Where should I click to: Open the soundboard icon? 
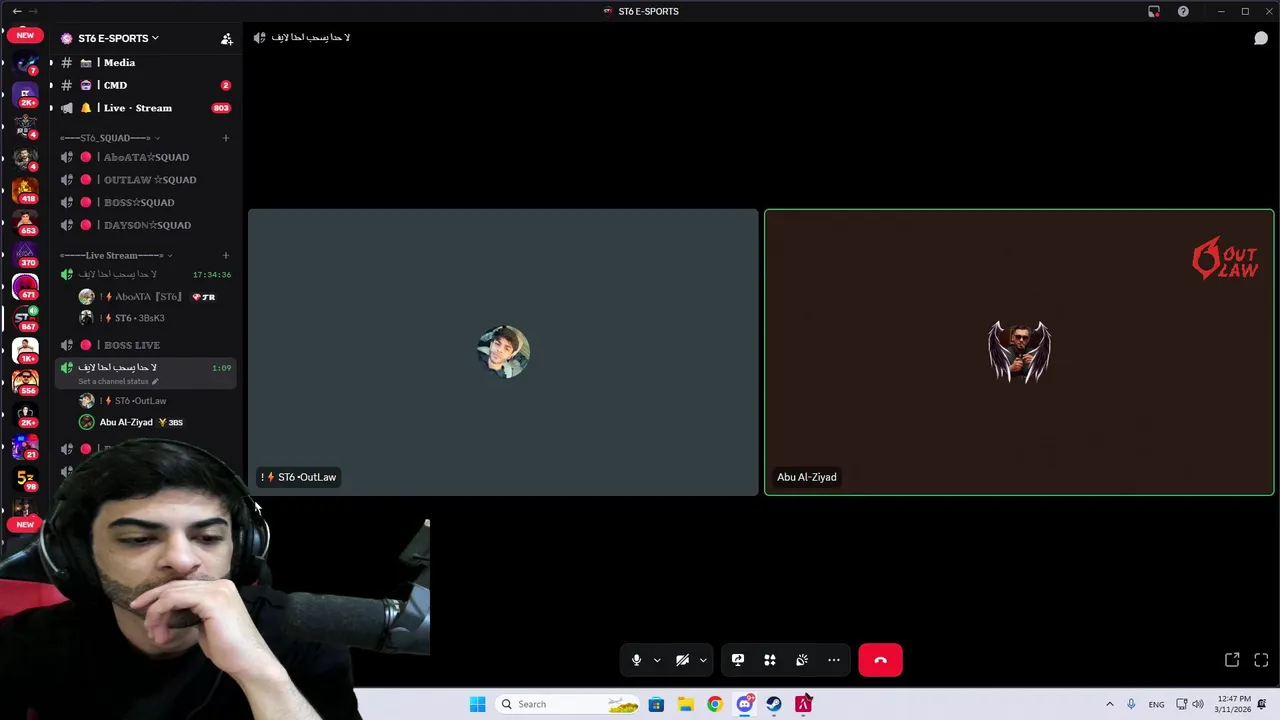(802, 660)
